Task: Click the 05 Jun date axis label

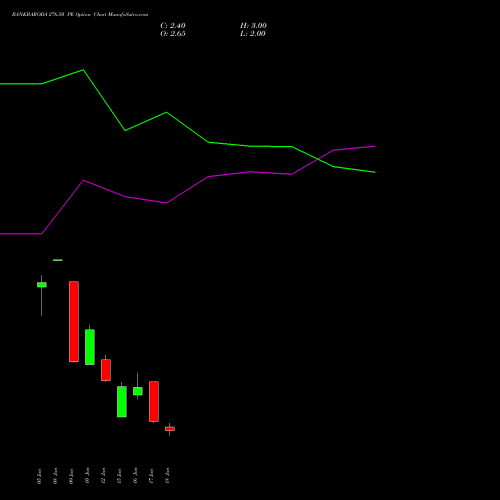Action: [39, 476]
